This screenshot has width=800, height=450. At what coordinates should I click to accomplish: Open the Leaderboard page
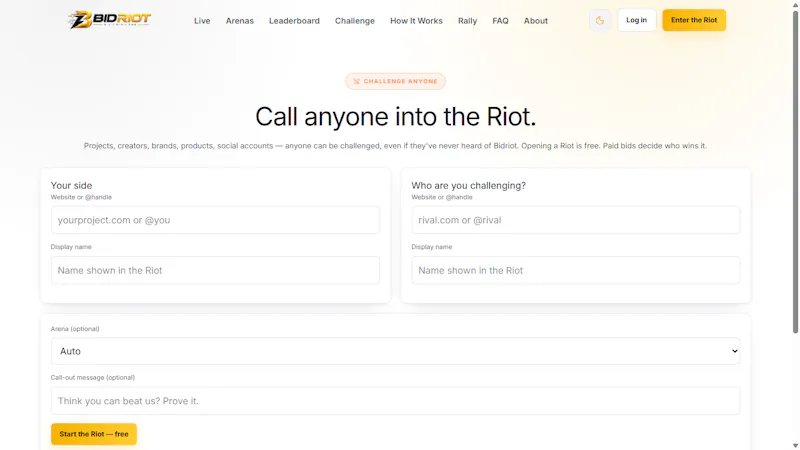pos(294,21)
